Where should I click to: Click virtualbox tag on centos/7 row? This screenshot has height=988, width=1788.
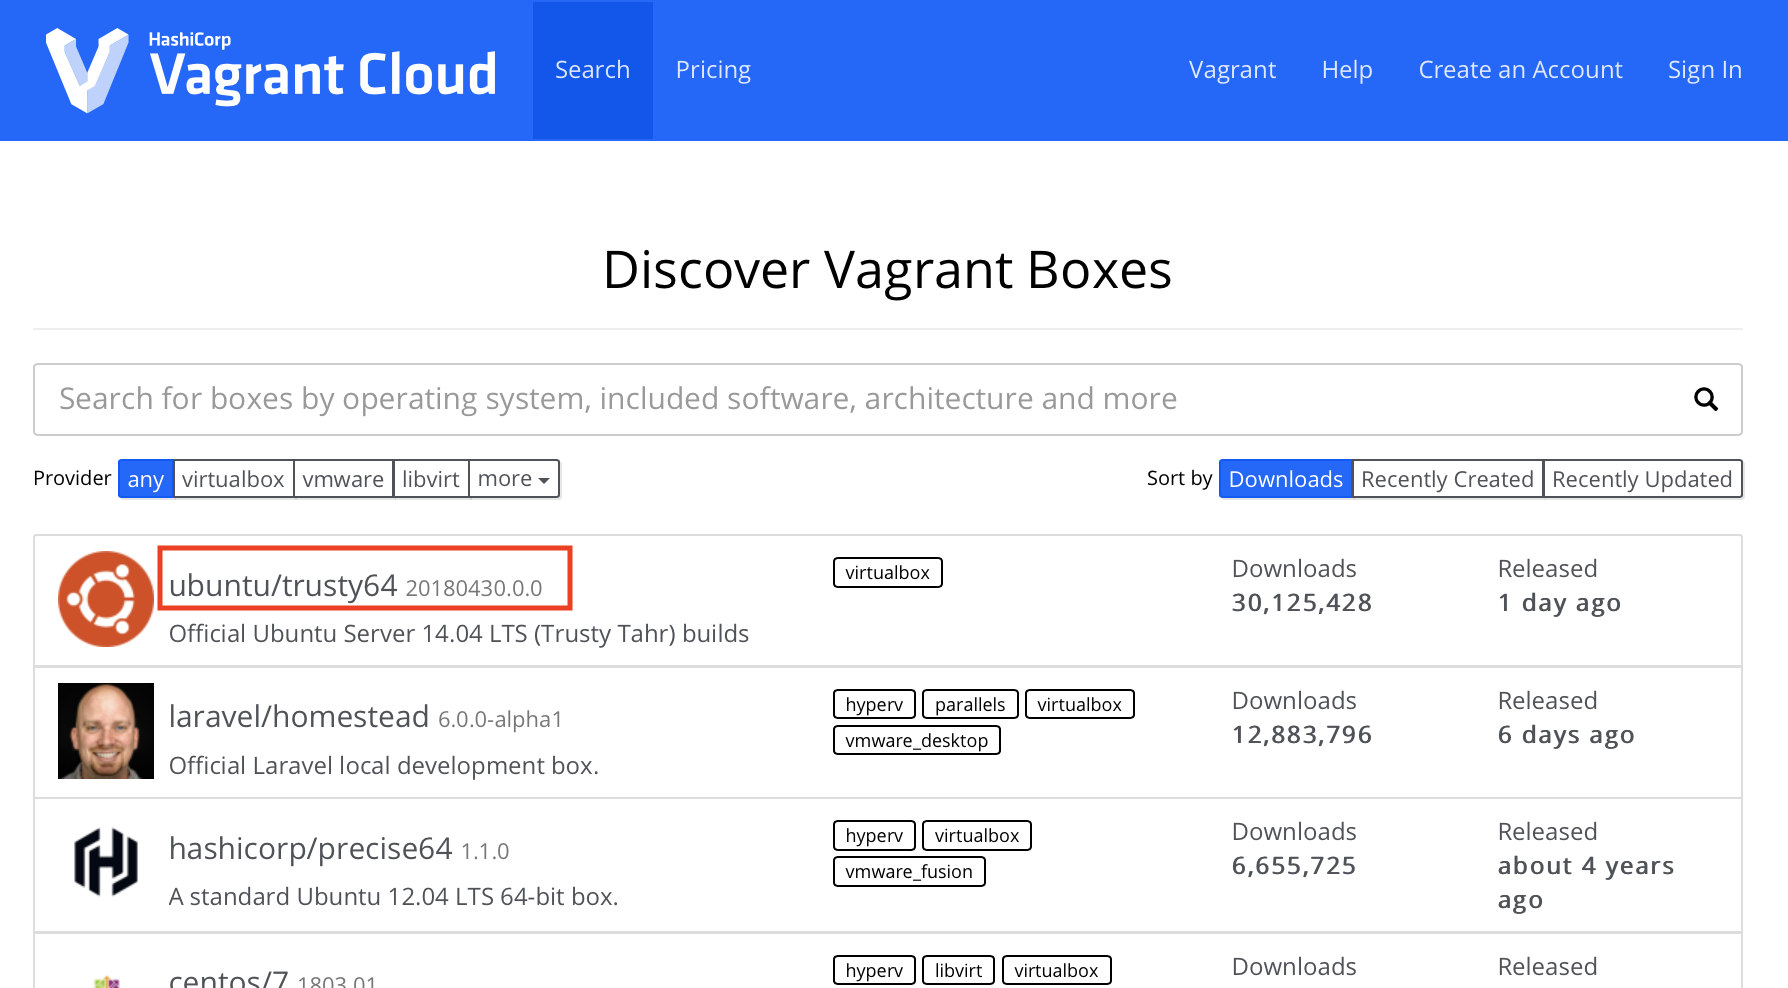click(1056, 970)
